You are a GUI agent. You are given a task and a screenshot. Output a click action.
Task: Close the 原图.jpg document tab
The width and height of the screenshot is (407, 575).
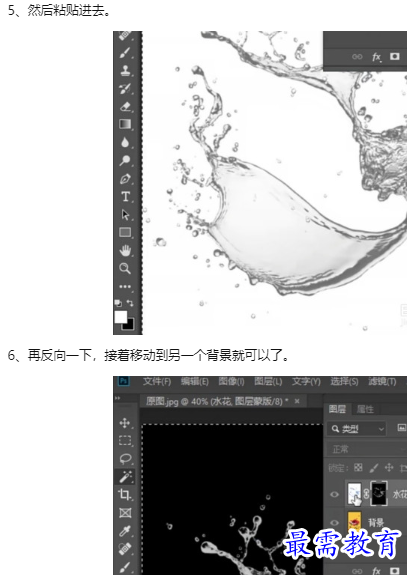click(297, 401)
